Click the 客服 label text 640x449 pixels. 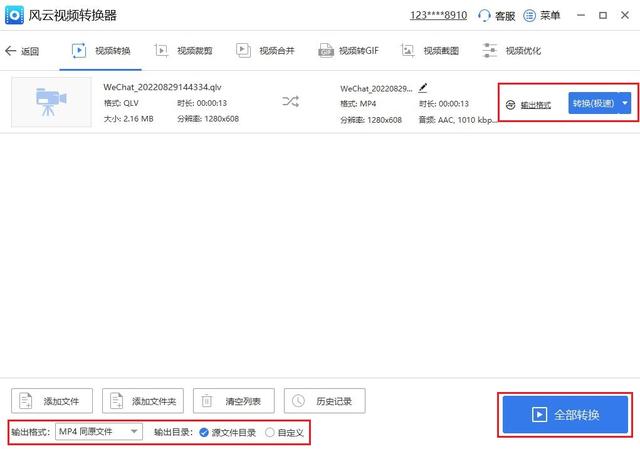click(x=505, y=16)
